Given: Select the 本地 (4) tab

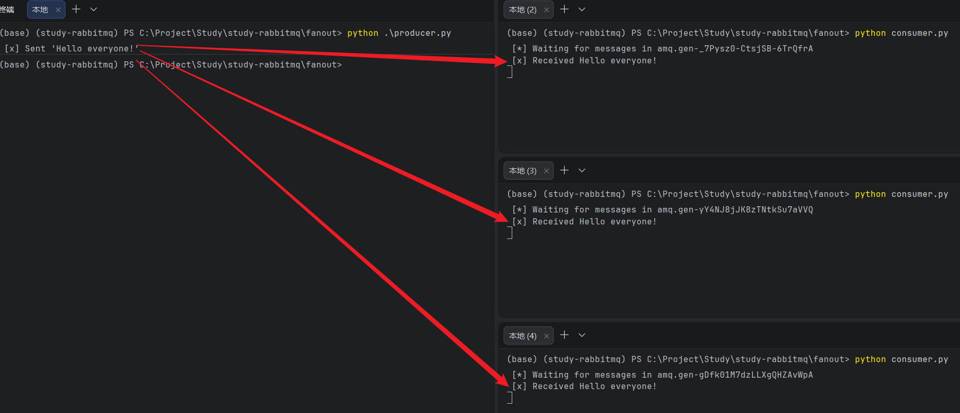Looking at the screenshot, I should pos(522,335).
